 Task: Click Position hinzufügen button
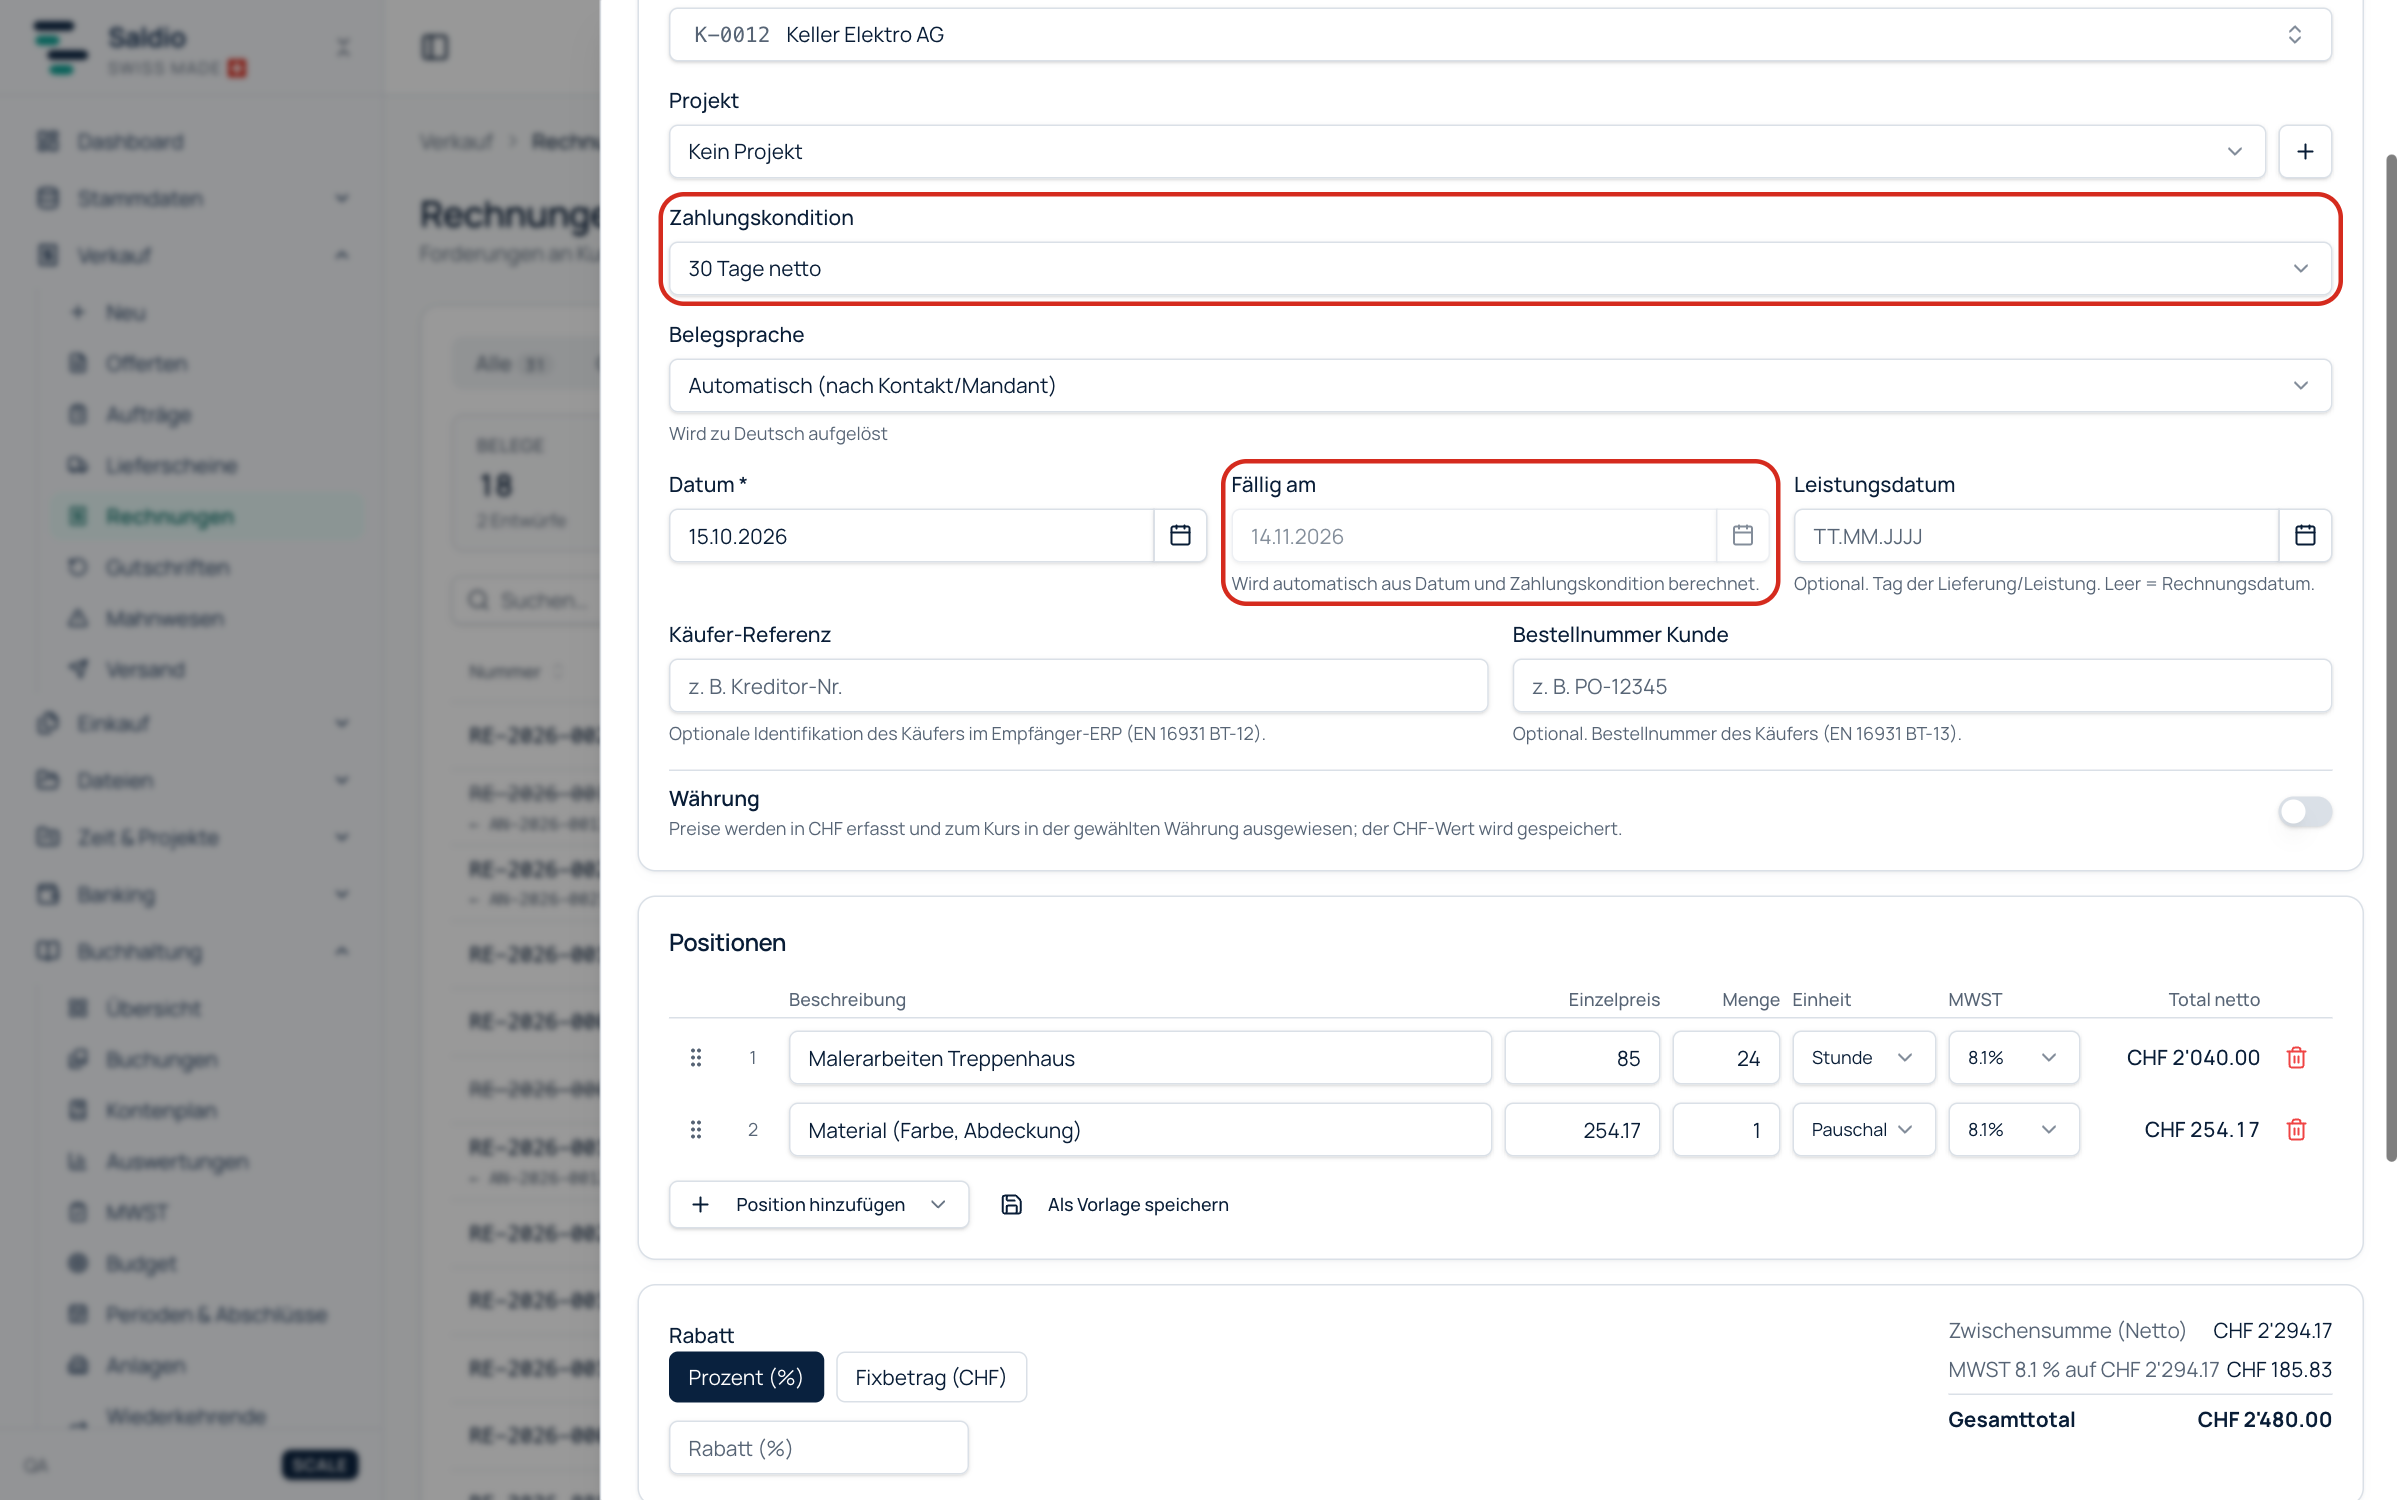coord(819,1205)
